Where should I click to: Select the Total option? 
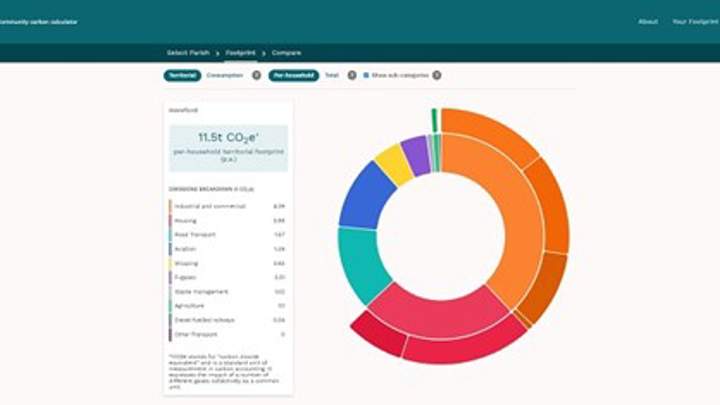[x=332, y=75]
